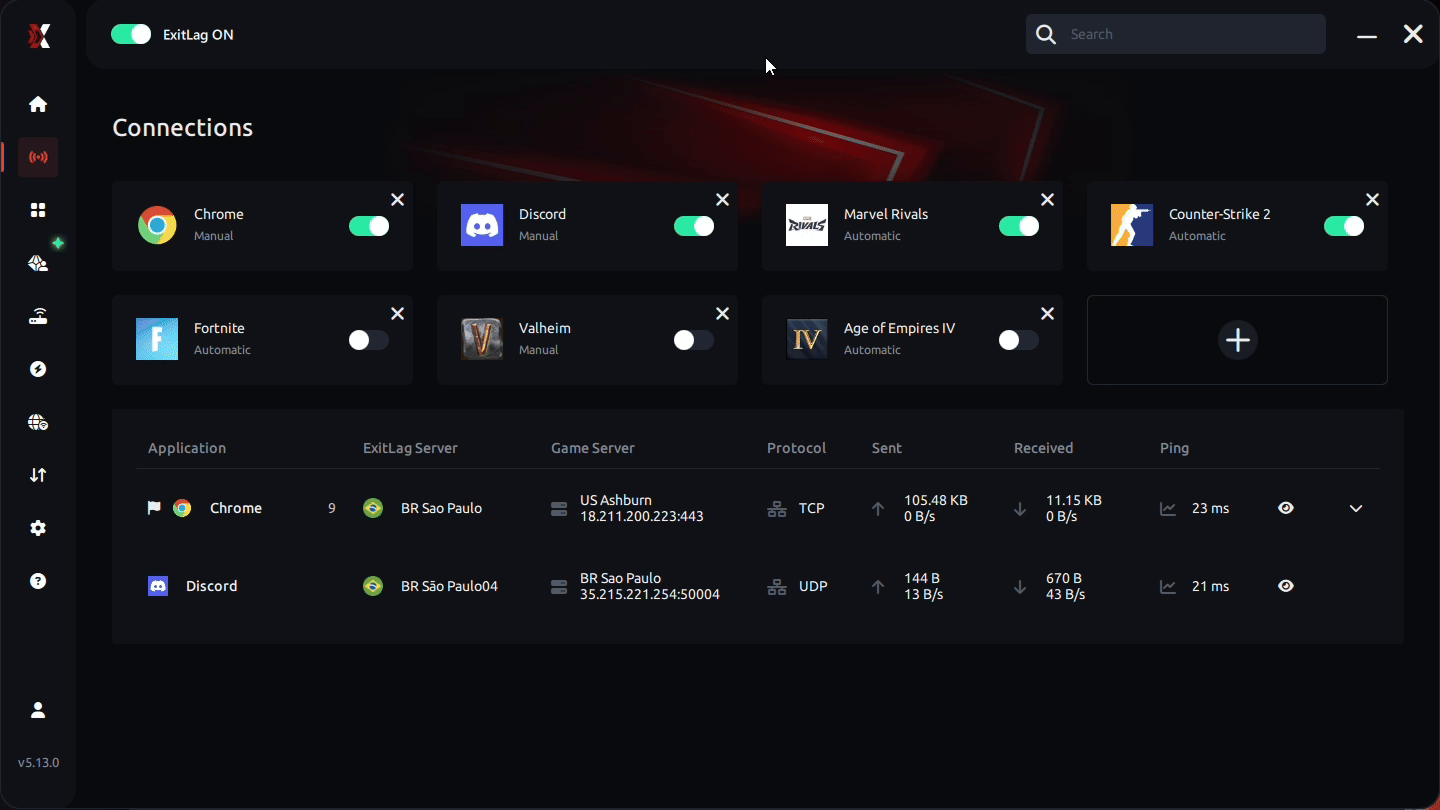Click the up-down arrows icon in sidebar

coord(38,475)
